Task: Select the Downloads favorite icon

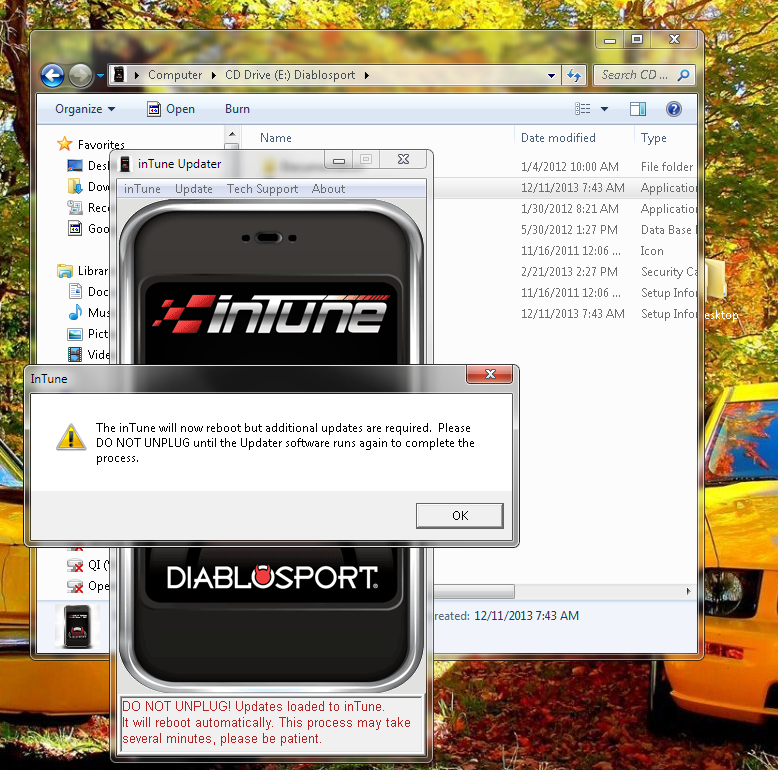Action: [75, 187]
